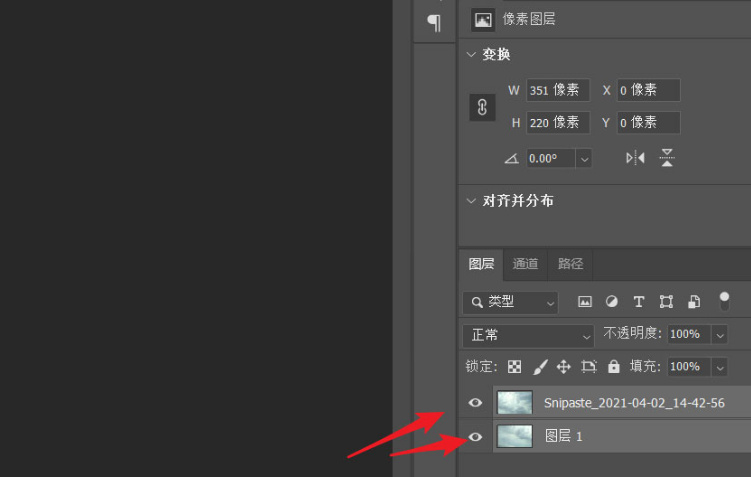751x477 pixels.
Task: Hide the 图层 1 layer
Action: tap(475, 437)
